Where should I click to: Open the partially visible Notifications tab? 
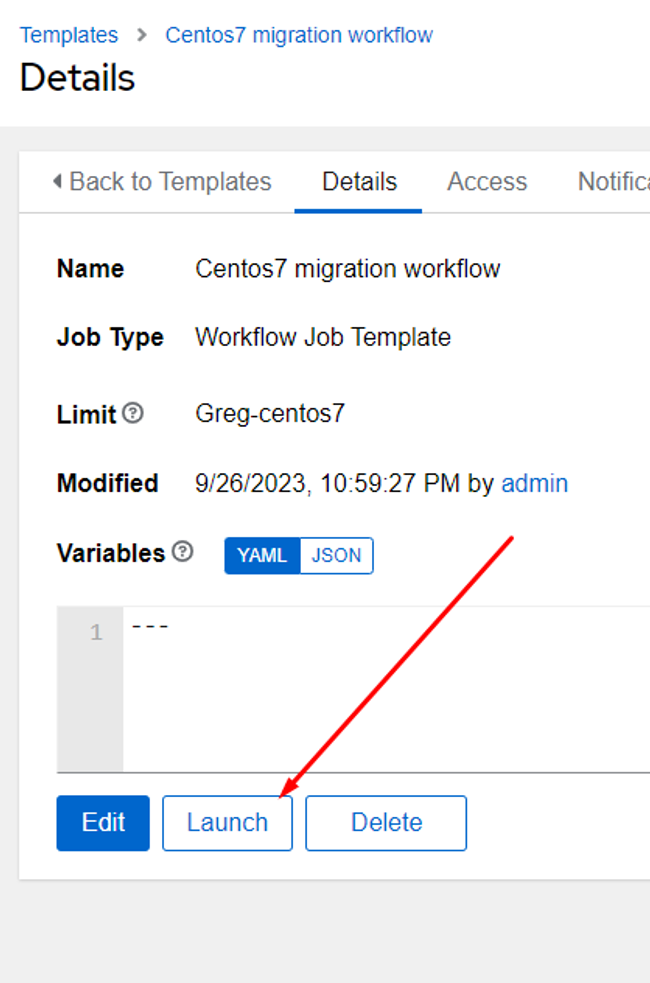[x=613, y=182]
